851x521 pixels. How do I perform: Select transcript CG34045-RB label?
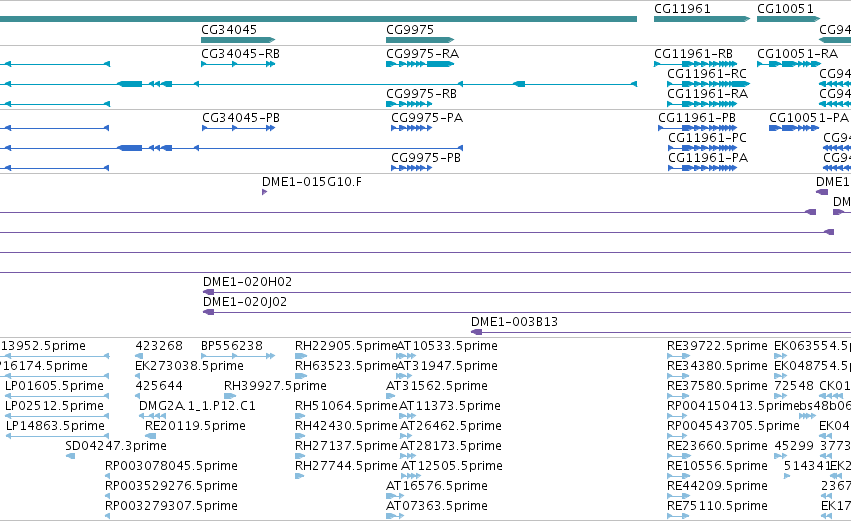pos(240,54)
